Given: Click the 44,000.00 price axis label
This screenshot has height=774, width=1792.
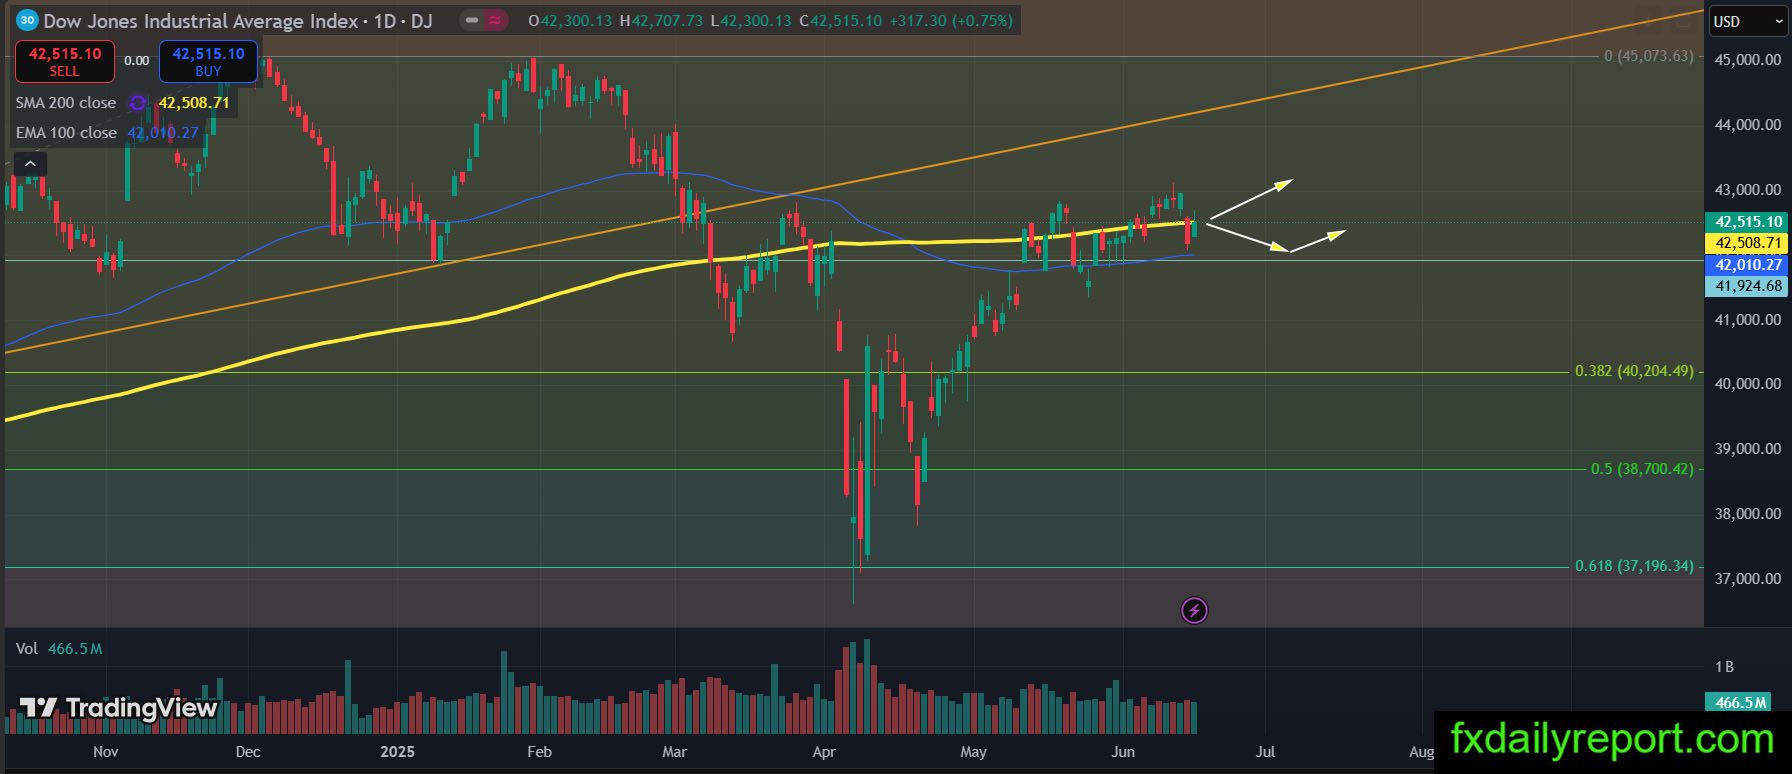Looking at the screenshot, I should coord(1748,125).
